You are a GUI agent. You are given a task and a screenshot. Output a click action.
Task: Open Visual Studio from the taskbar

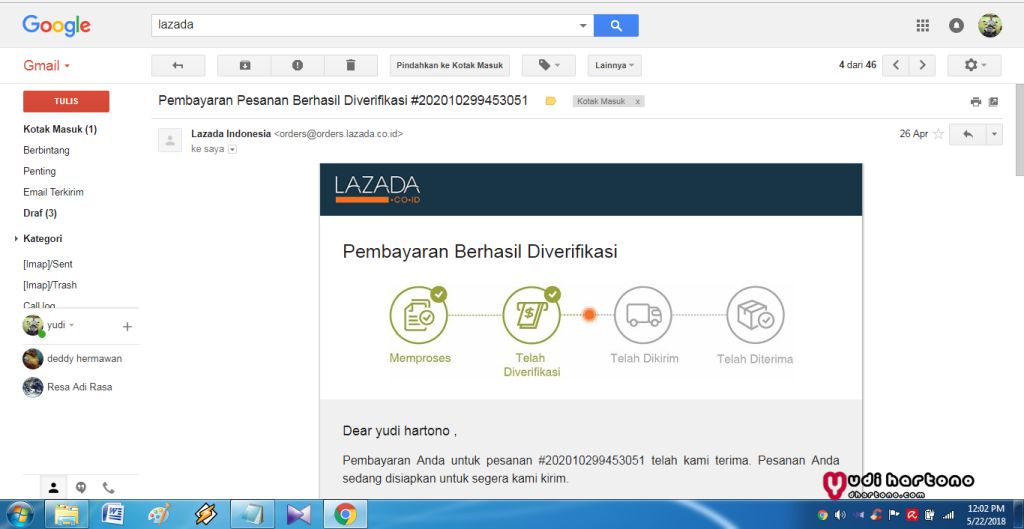pos(298,515)
